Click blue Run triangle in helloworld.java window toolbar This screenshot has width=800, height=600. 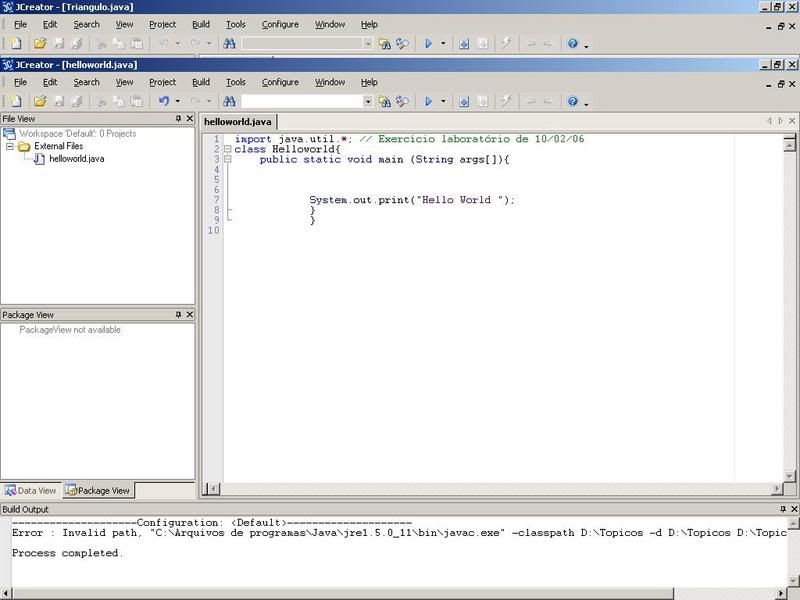(x=428, y=101)
